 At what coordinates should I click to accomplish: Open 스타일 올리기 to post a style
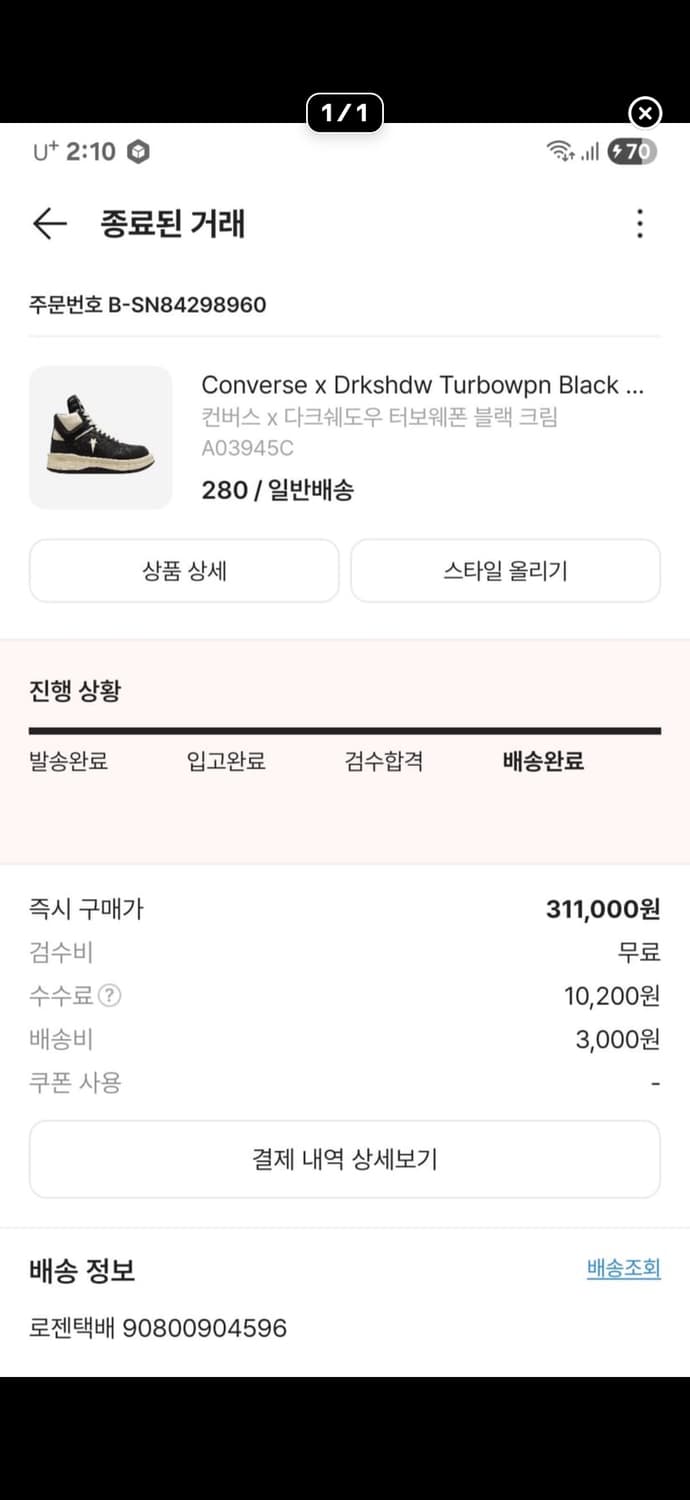[x=505, y=570]
